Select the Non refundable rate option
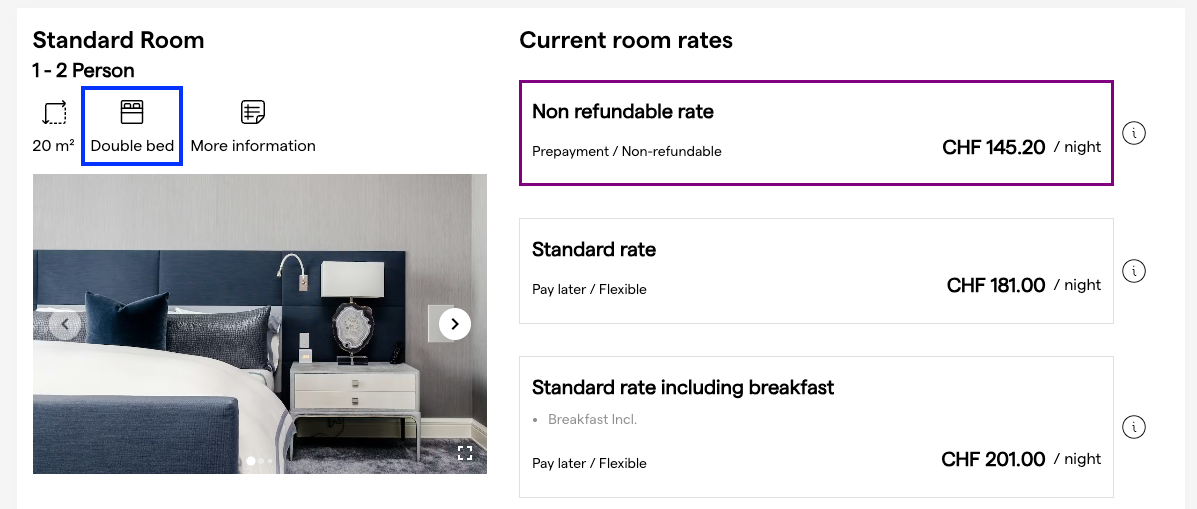Screen dimensions: 1197x509 pyautogui.click(x=816, y=133)
